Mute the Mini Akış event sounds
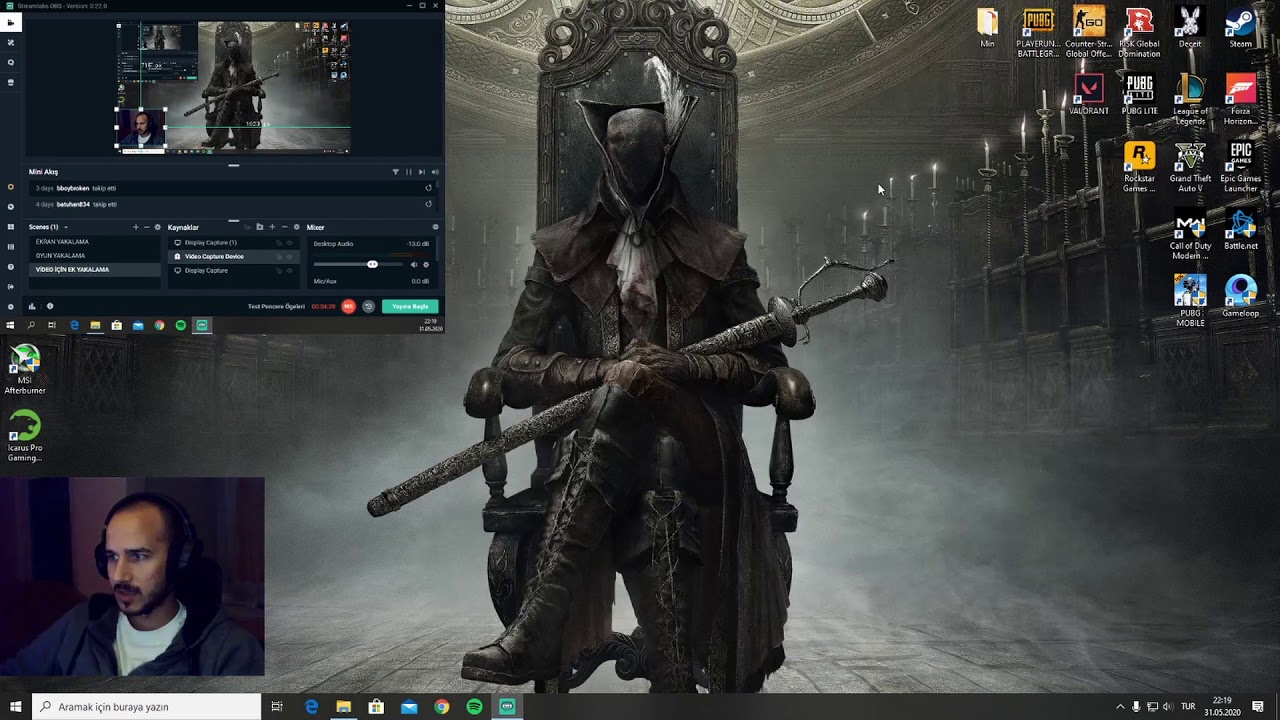1280x720 pixels. [434, 172]
